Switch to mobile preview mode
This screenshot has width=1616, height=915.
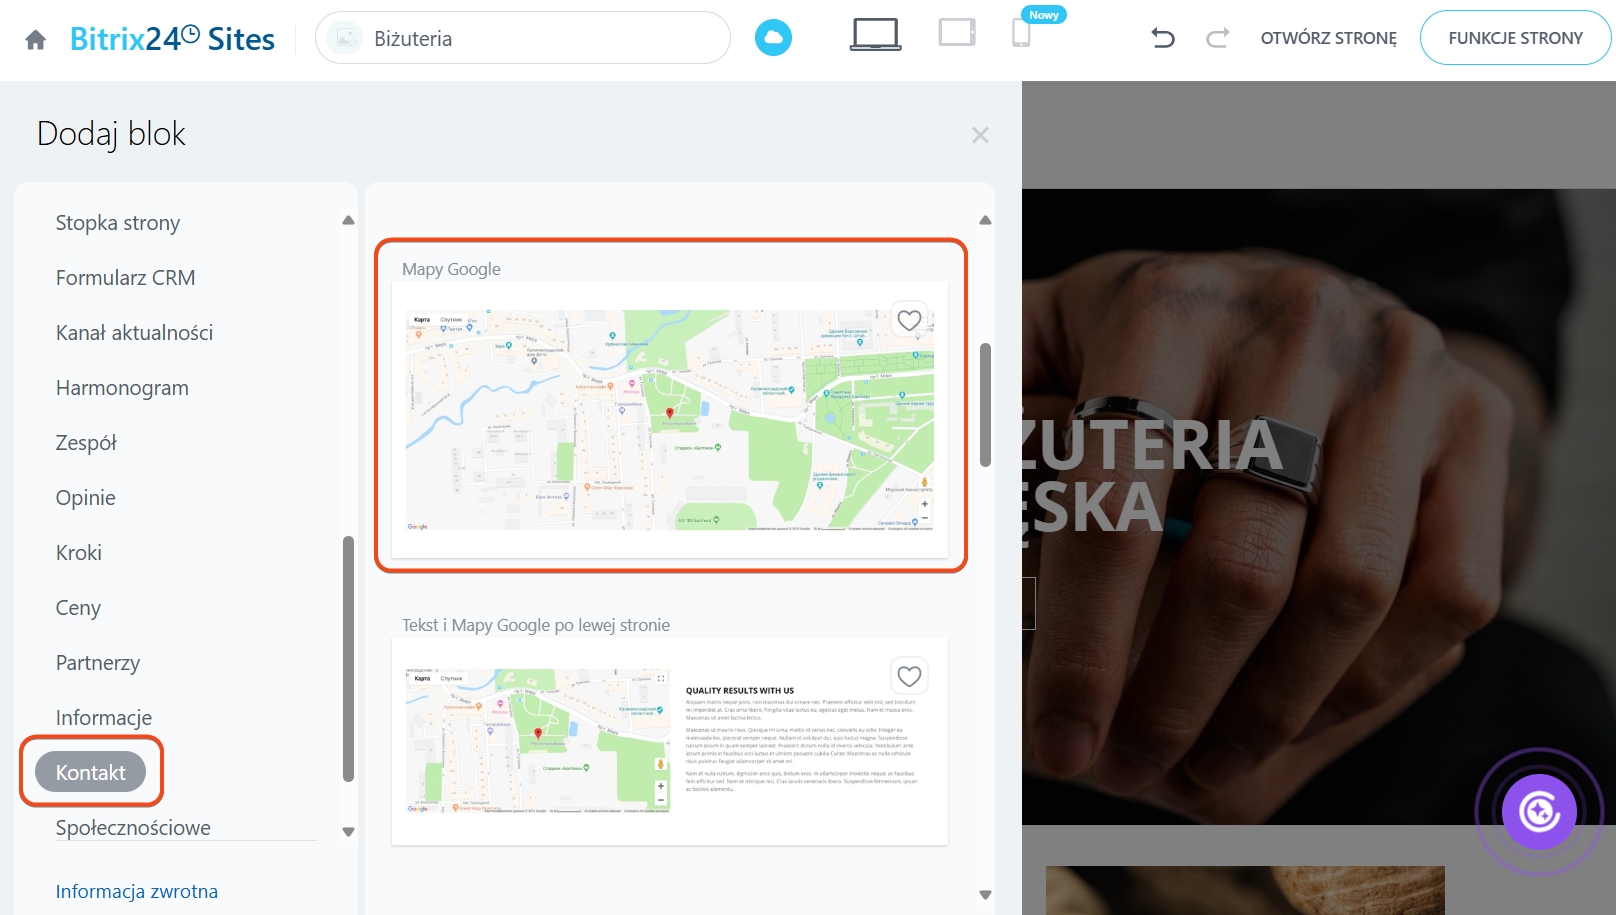pos(1021,35)
